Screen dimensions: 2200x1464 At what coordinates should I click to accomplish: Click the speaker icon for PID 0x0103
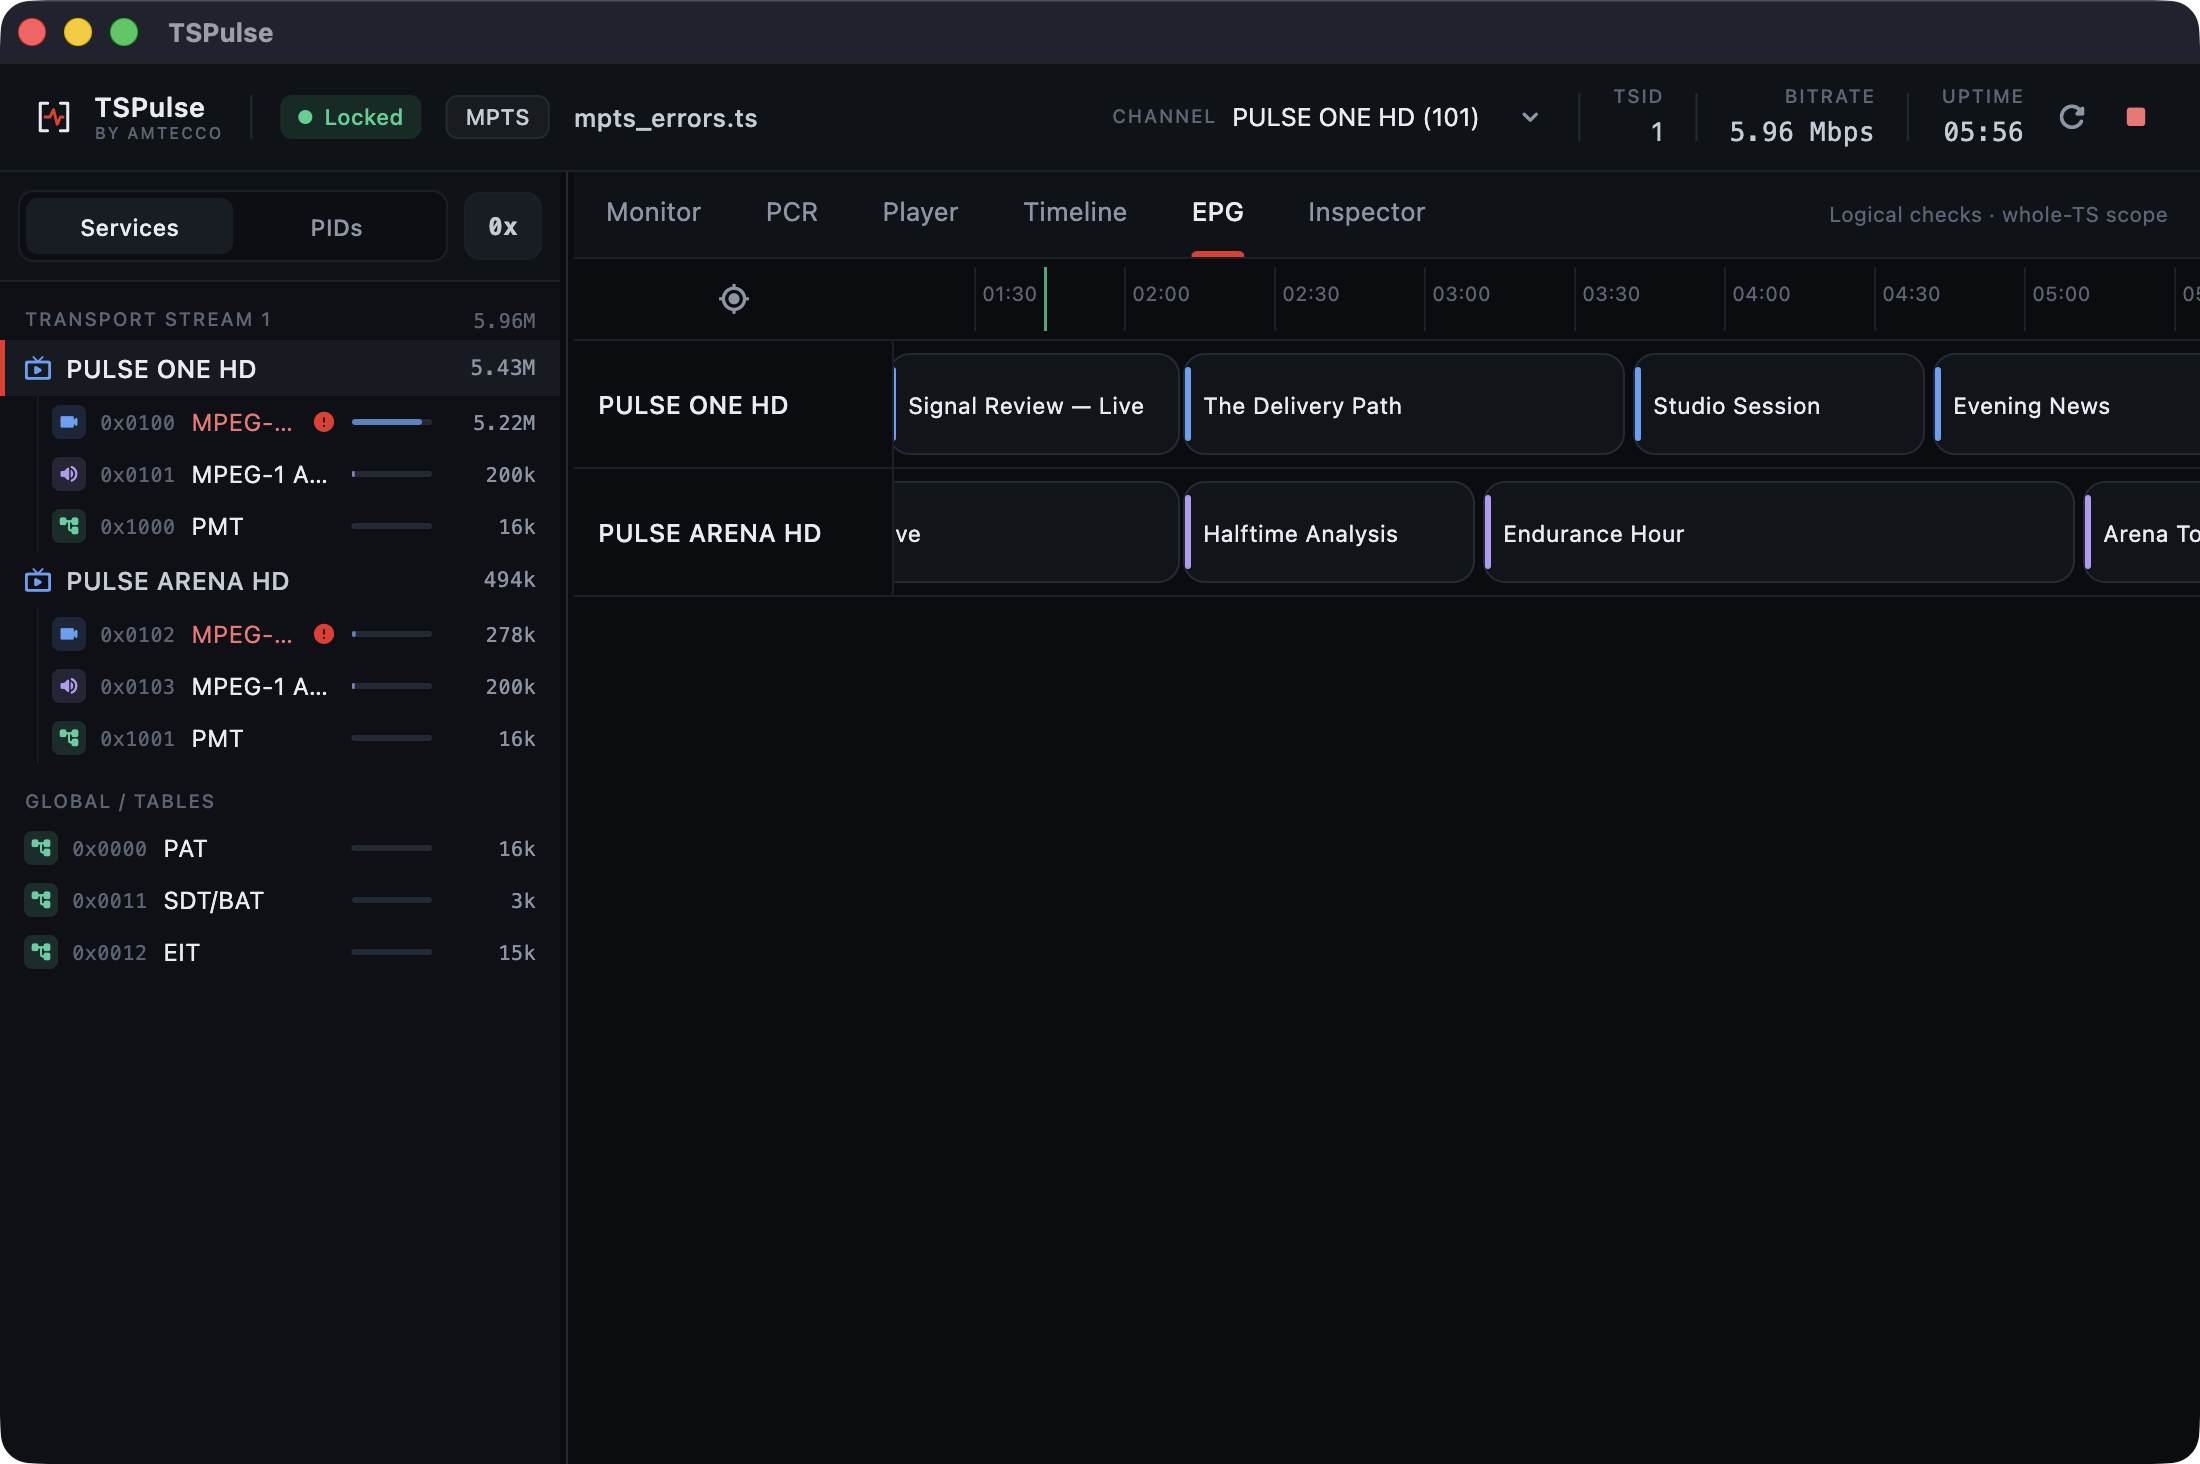(69, 686)
